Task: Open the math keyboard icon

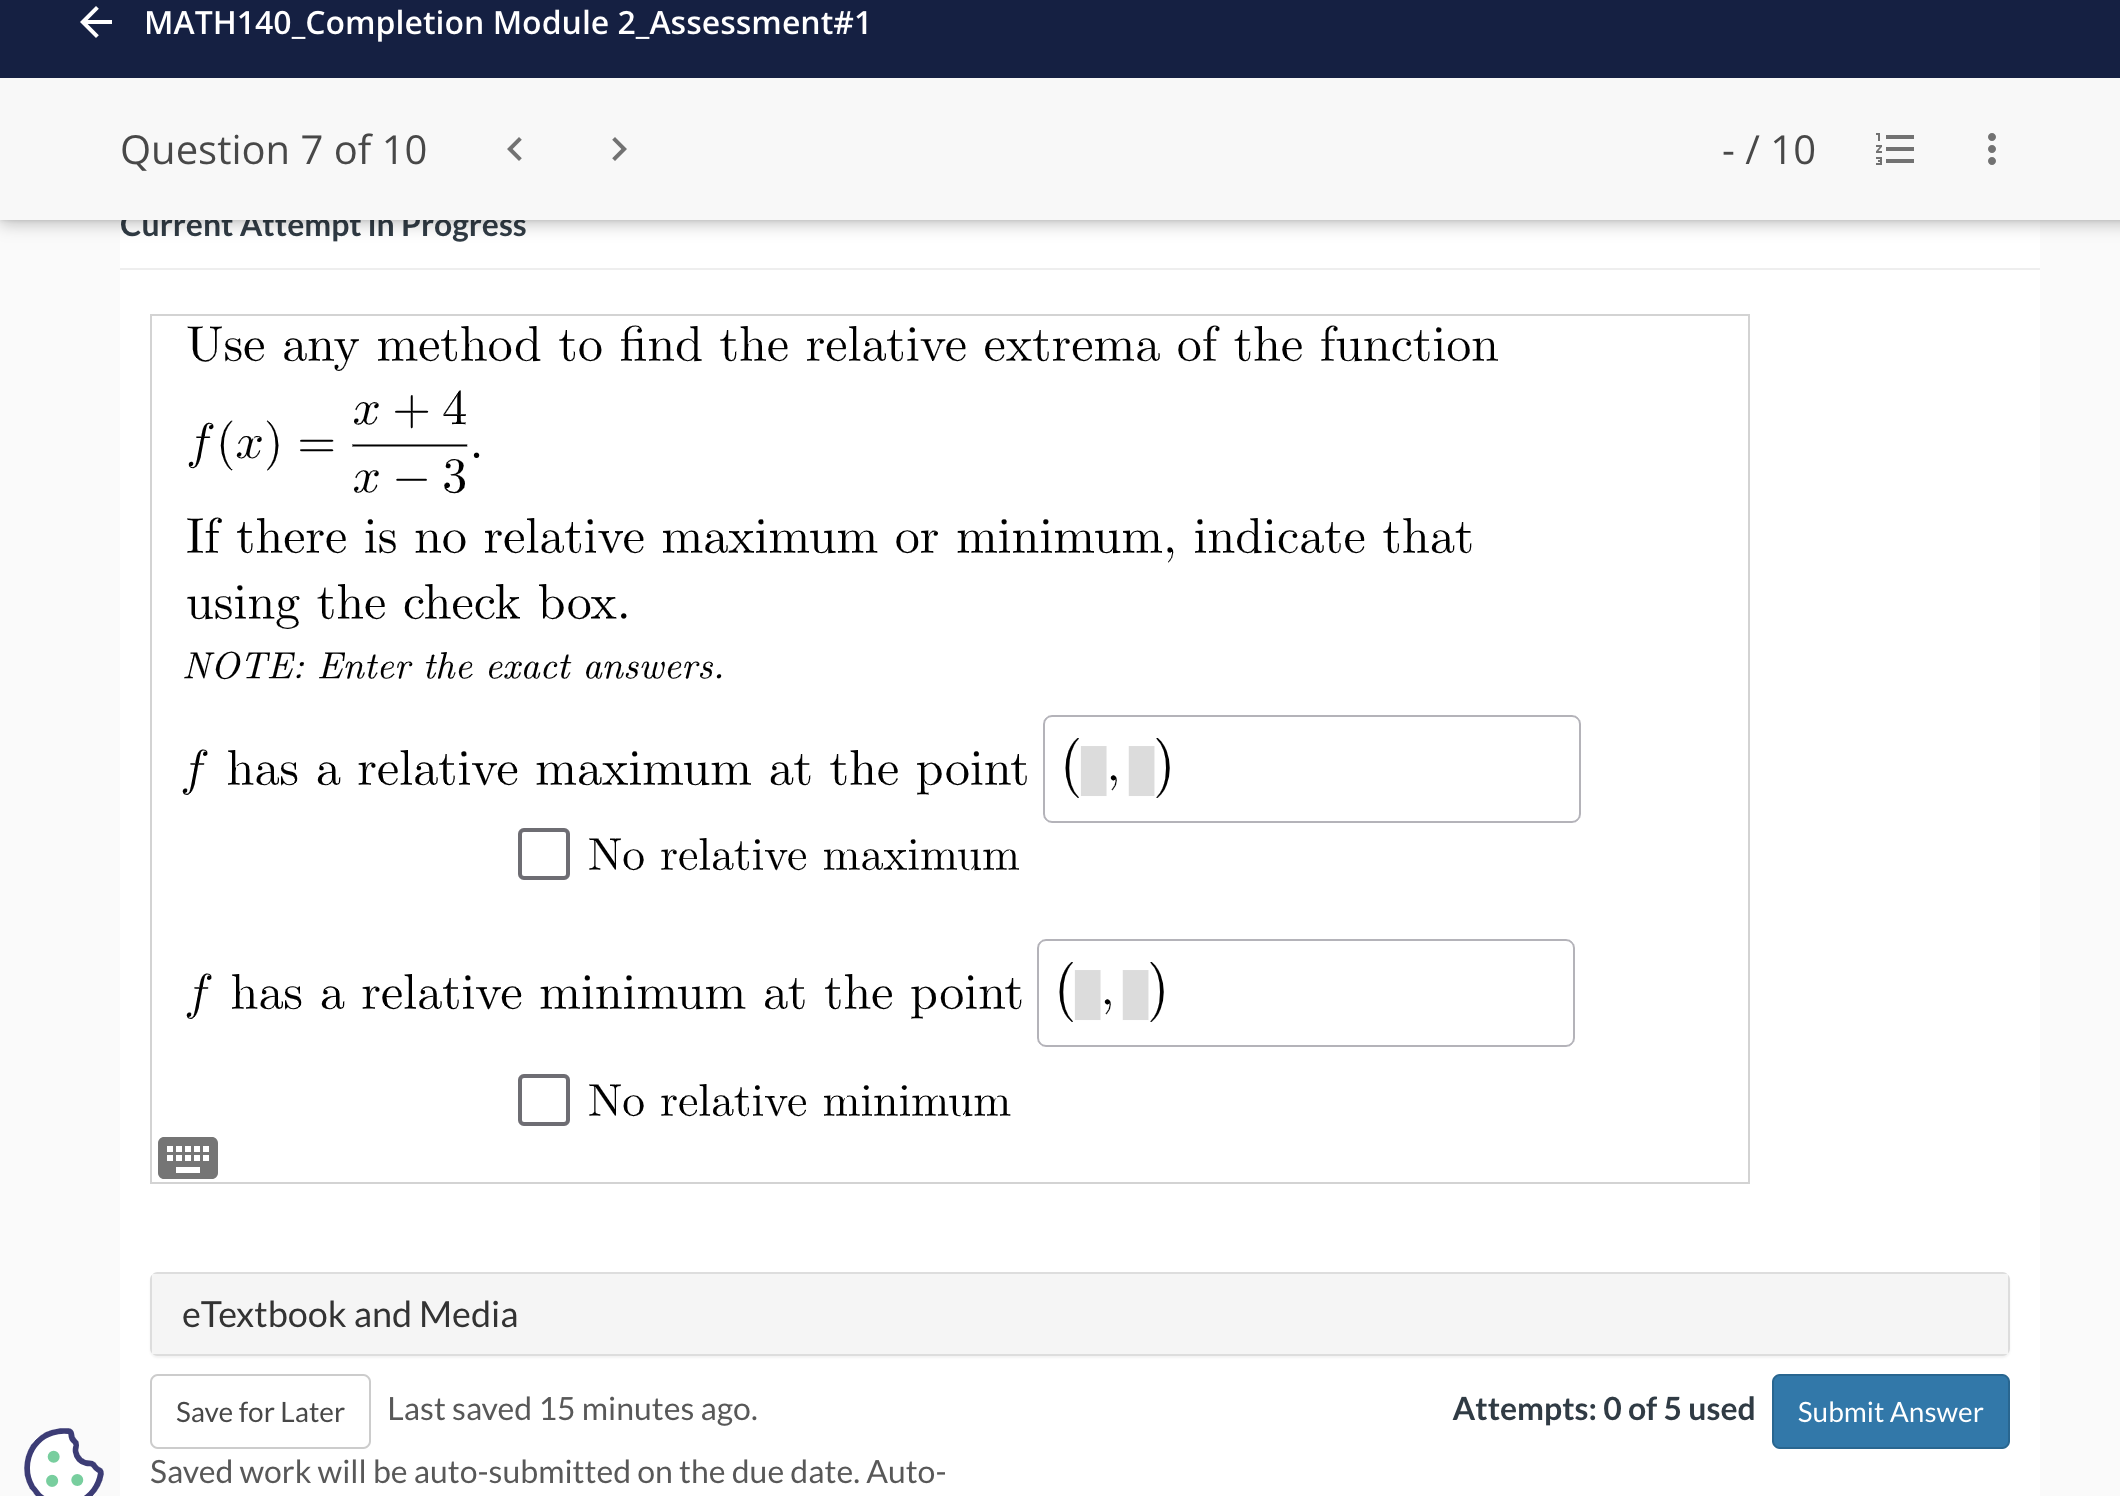Action: 188,1157
